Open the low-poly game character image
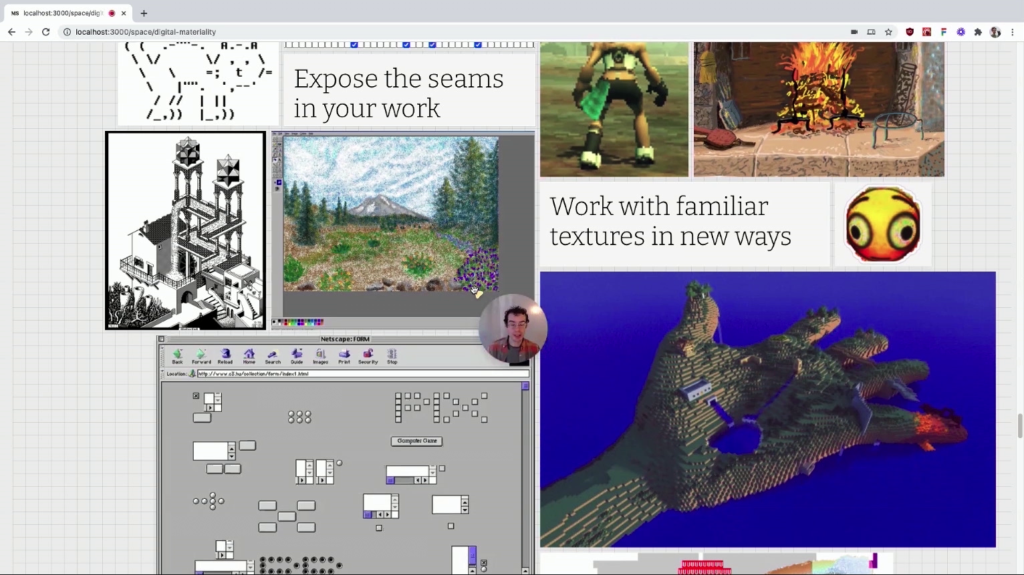 [x=614, y=109]
